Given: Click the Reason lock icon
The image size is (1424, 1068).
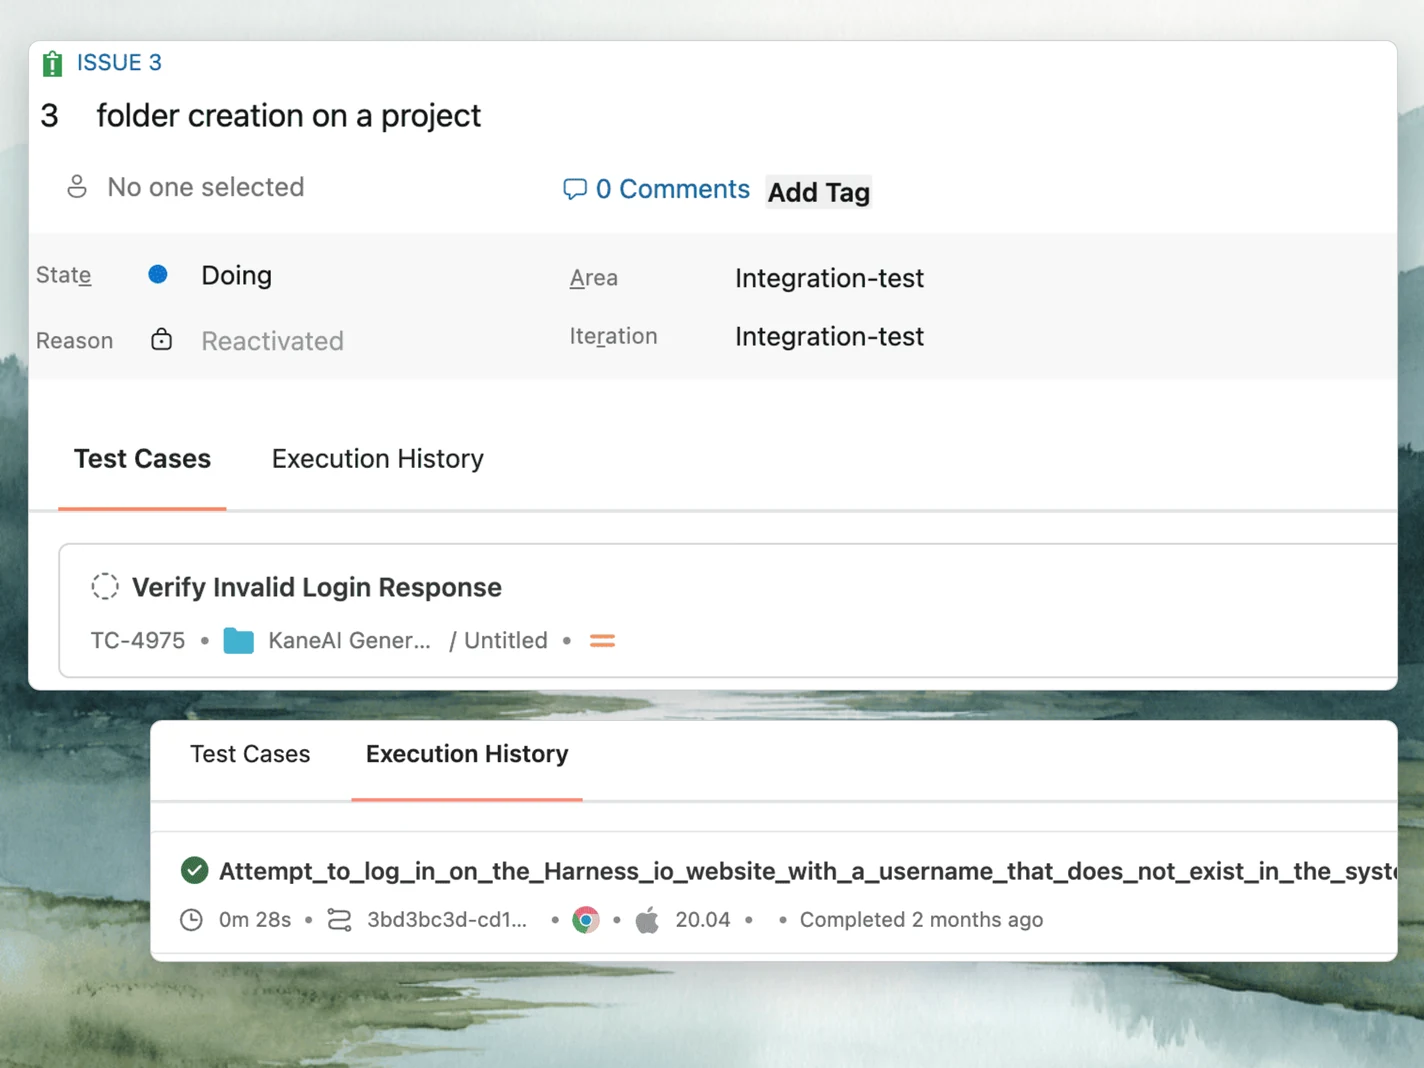Looking at the screenshot, I should coord(161,340).
